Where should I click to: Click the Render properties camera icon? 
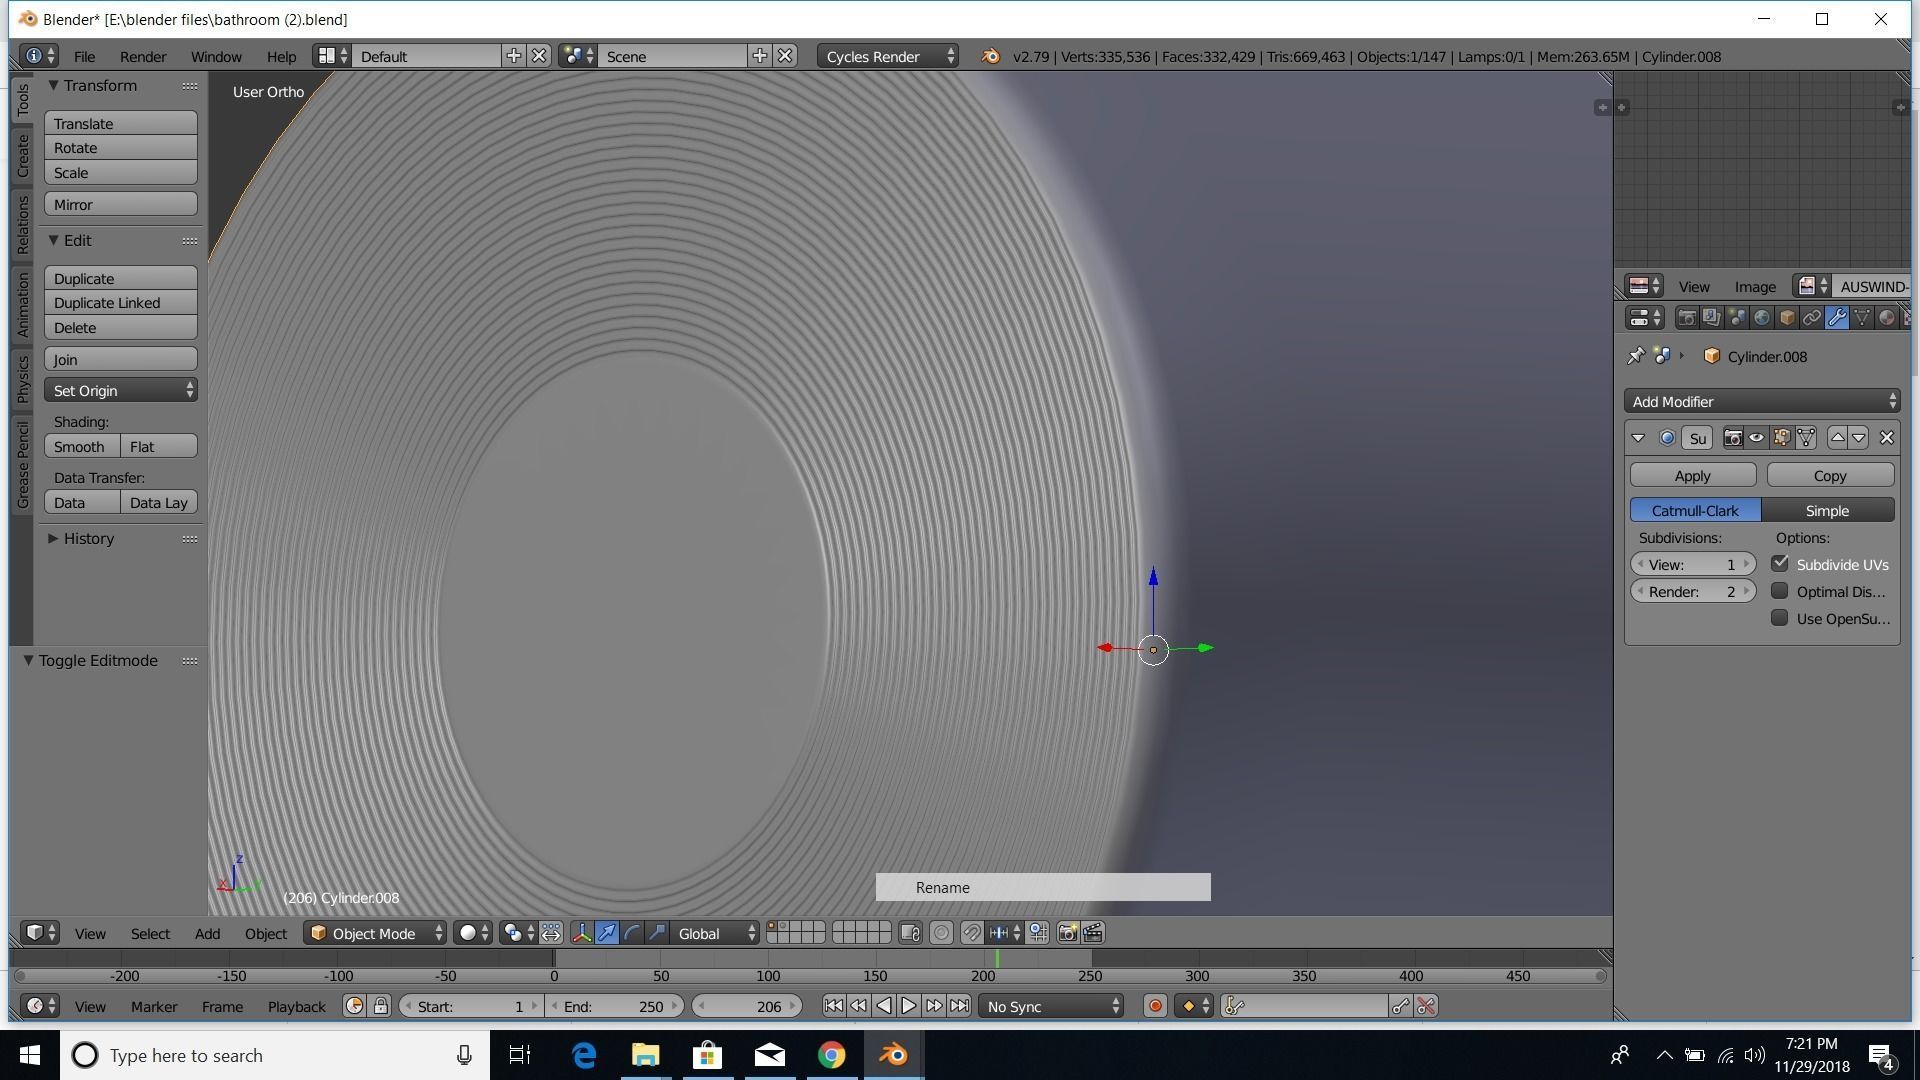[1687, 318]
